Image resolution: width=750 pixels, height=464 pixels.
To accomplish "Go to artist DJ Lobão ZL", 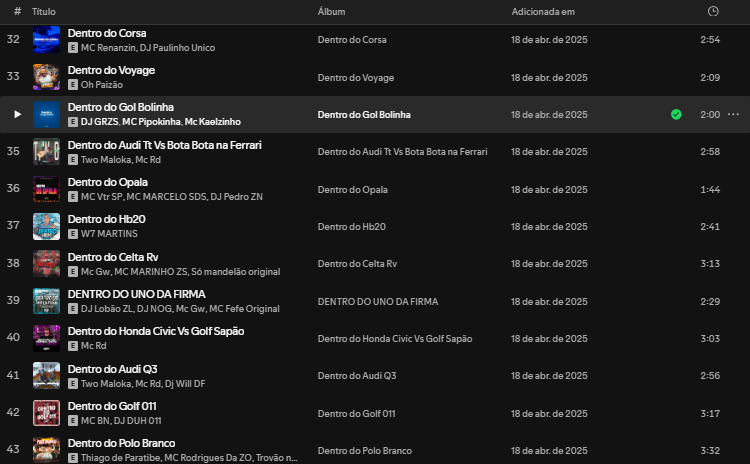I will (x=107, y=309).
